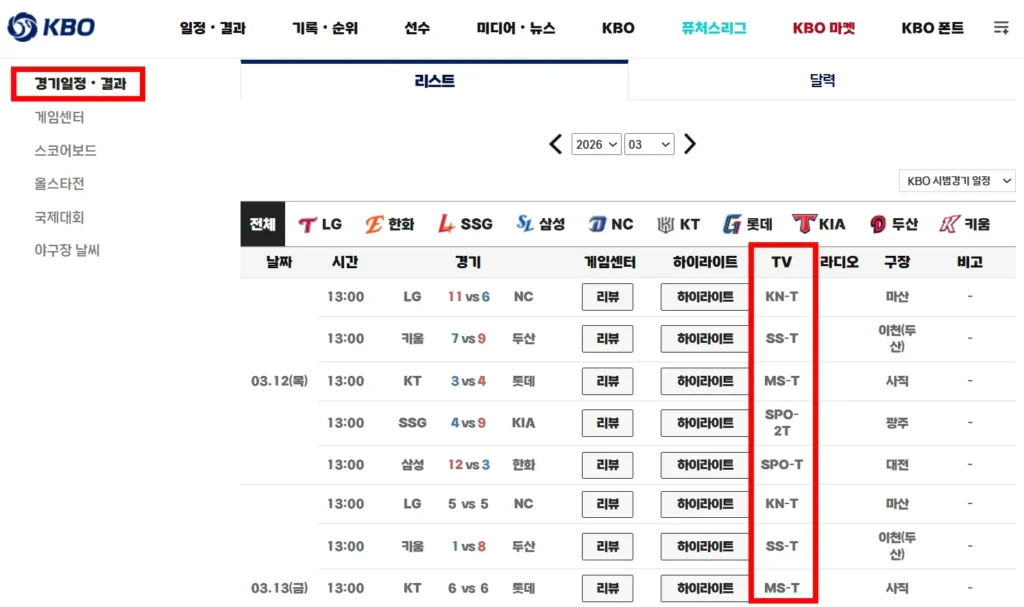Viewport: 1024px width, 607px height.
Task: Click 리뷰 for 키움 1 vs 8 두산
Action: click(607, 546)
